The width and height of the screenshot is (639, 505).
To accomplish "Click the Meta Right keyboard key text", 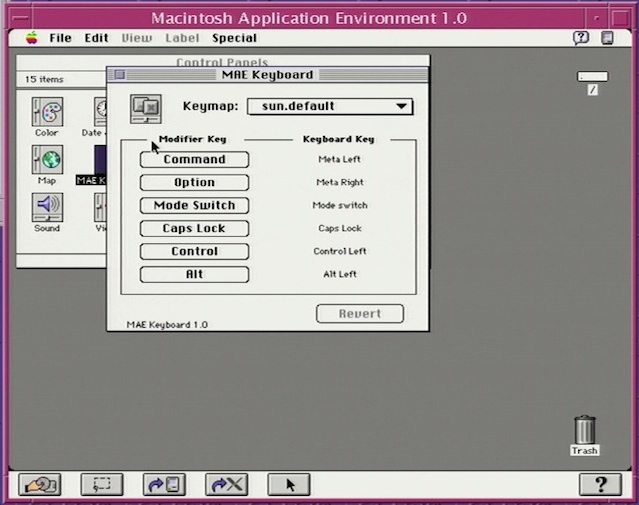I will [340, 182].
